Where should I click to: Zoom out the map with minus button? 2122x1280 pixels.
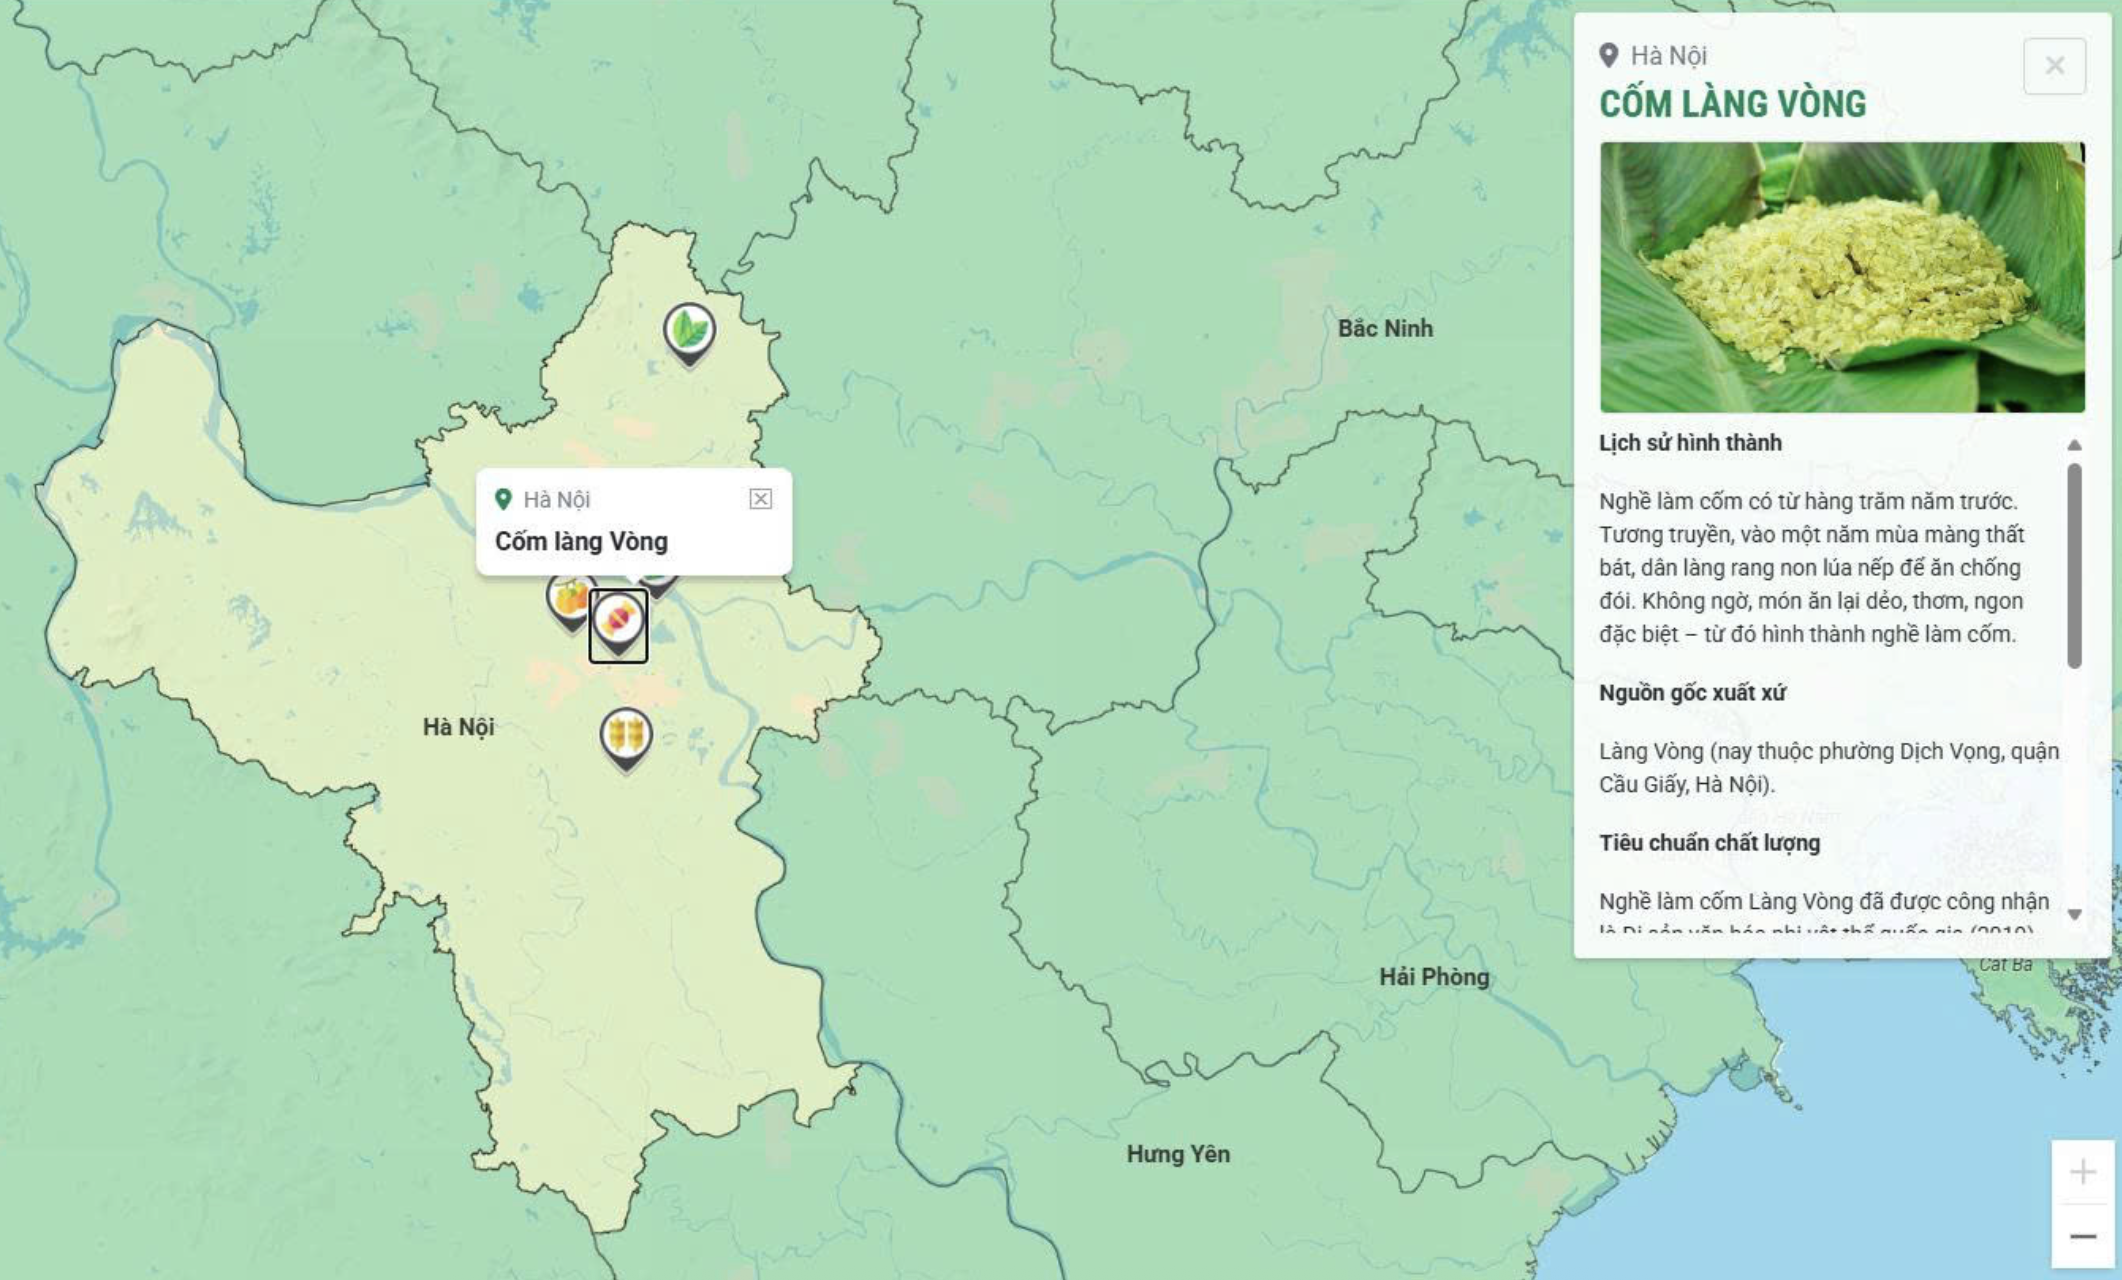2083,1237
